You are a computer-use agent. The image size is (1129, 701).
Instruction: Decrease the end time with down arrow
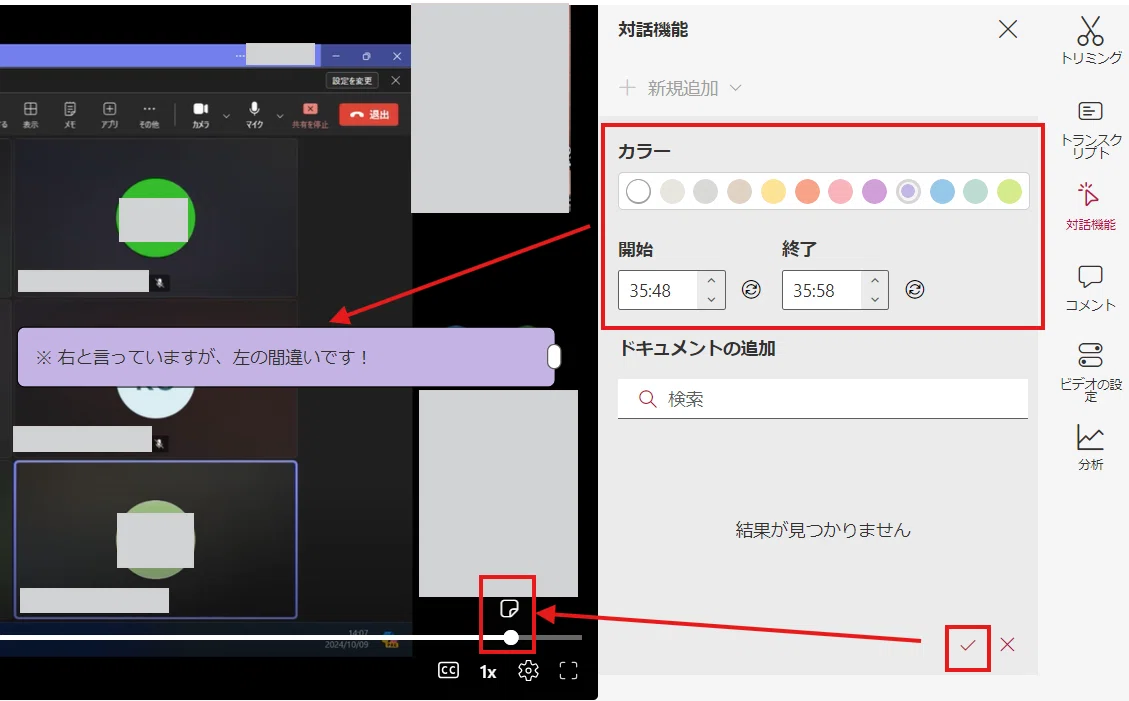click(875, 299)
